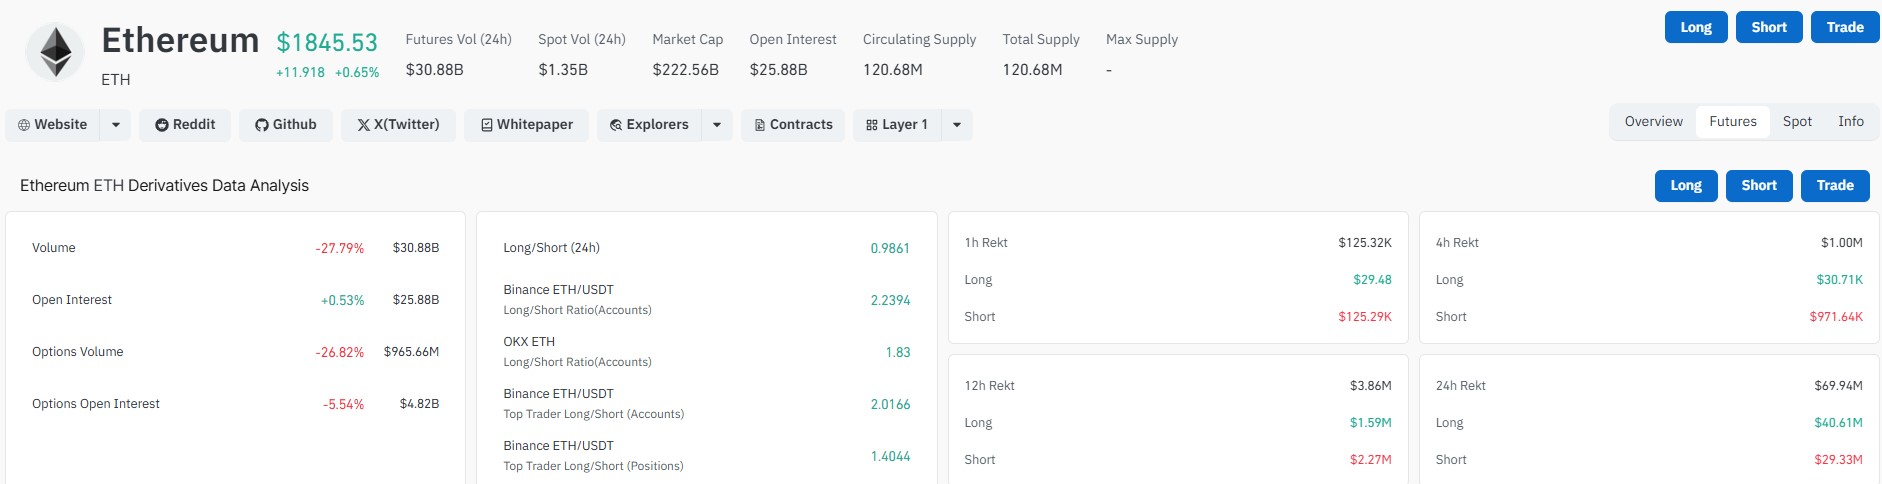Click the 24h Rekt total $69.94M
Image resolution: width=1882 pixels, height=484 pixels.
pos(1838,386)
